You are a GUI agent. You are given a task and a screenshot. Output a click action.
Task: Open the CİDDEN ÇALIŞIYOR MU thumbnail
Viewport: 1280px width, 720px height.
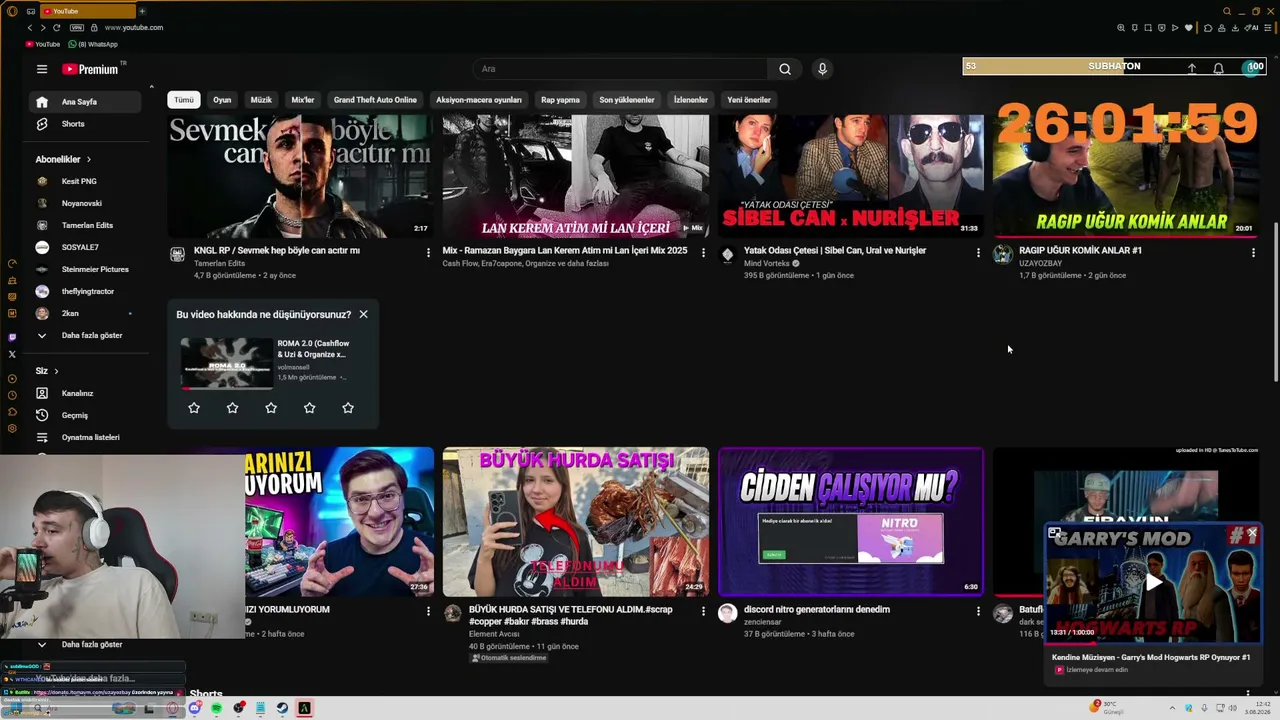tap(850, 522)
